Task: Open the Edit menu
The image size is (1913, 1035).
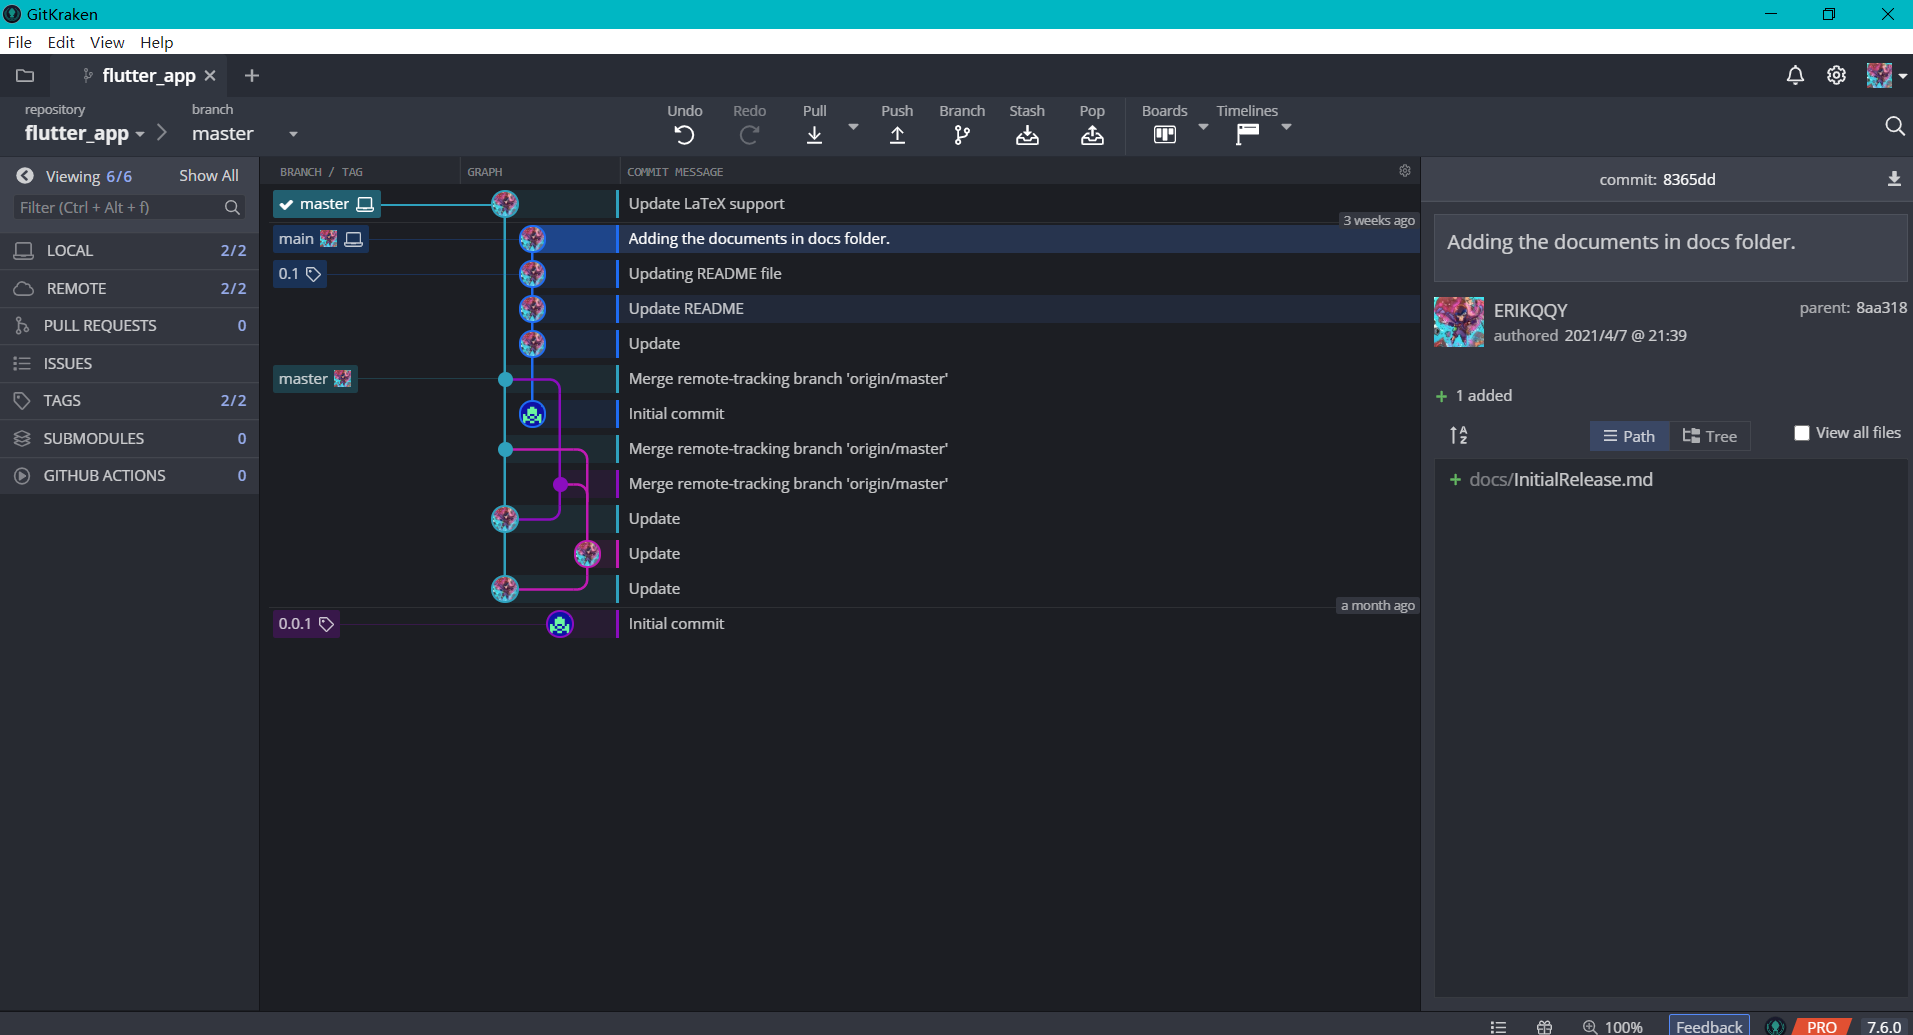Action: click(61, 42)
